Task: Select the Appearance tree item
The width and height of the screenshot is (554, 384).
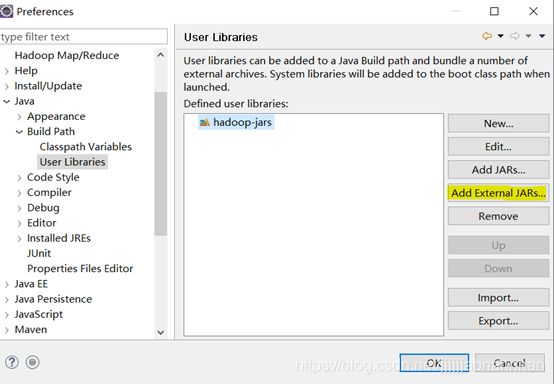Action: 56,116
